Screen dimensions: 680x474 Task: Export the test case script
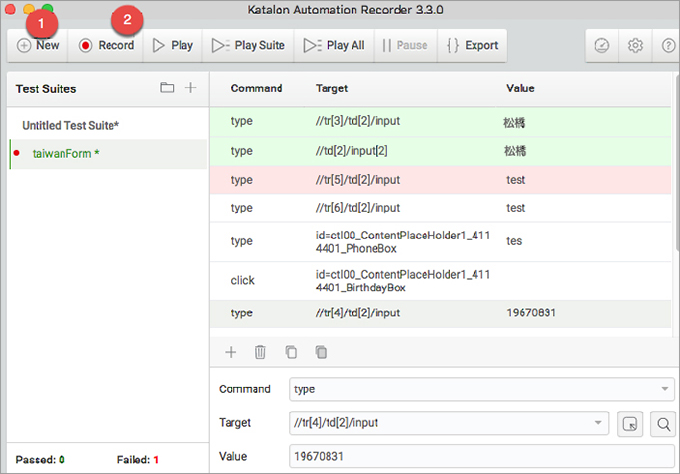point(472,45)
